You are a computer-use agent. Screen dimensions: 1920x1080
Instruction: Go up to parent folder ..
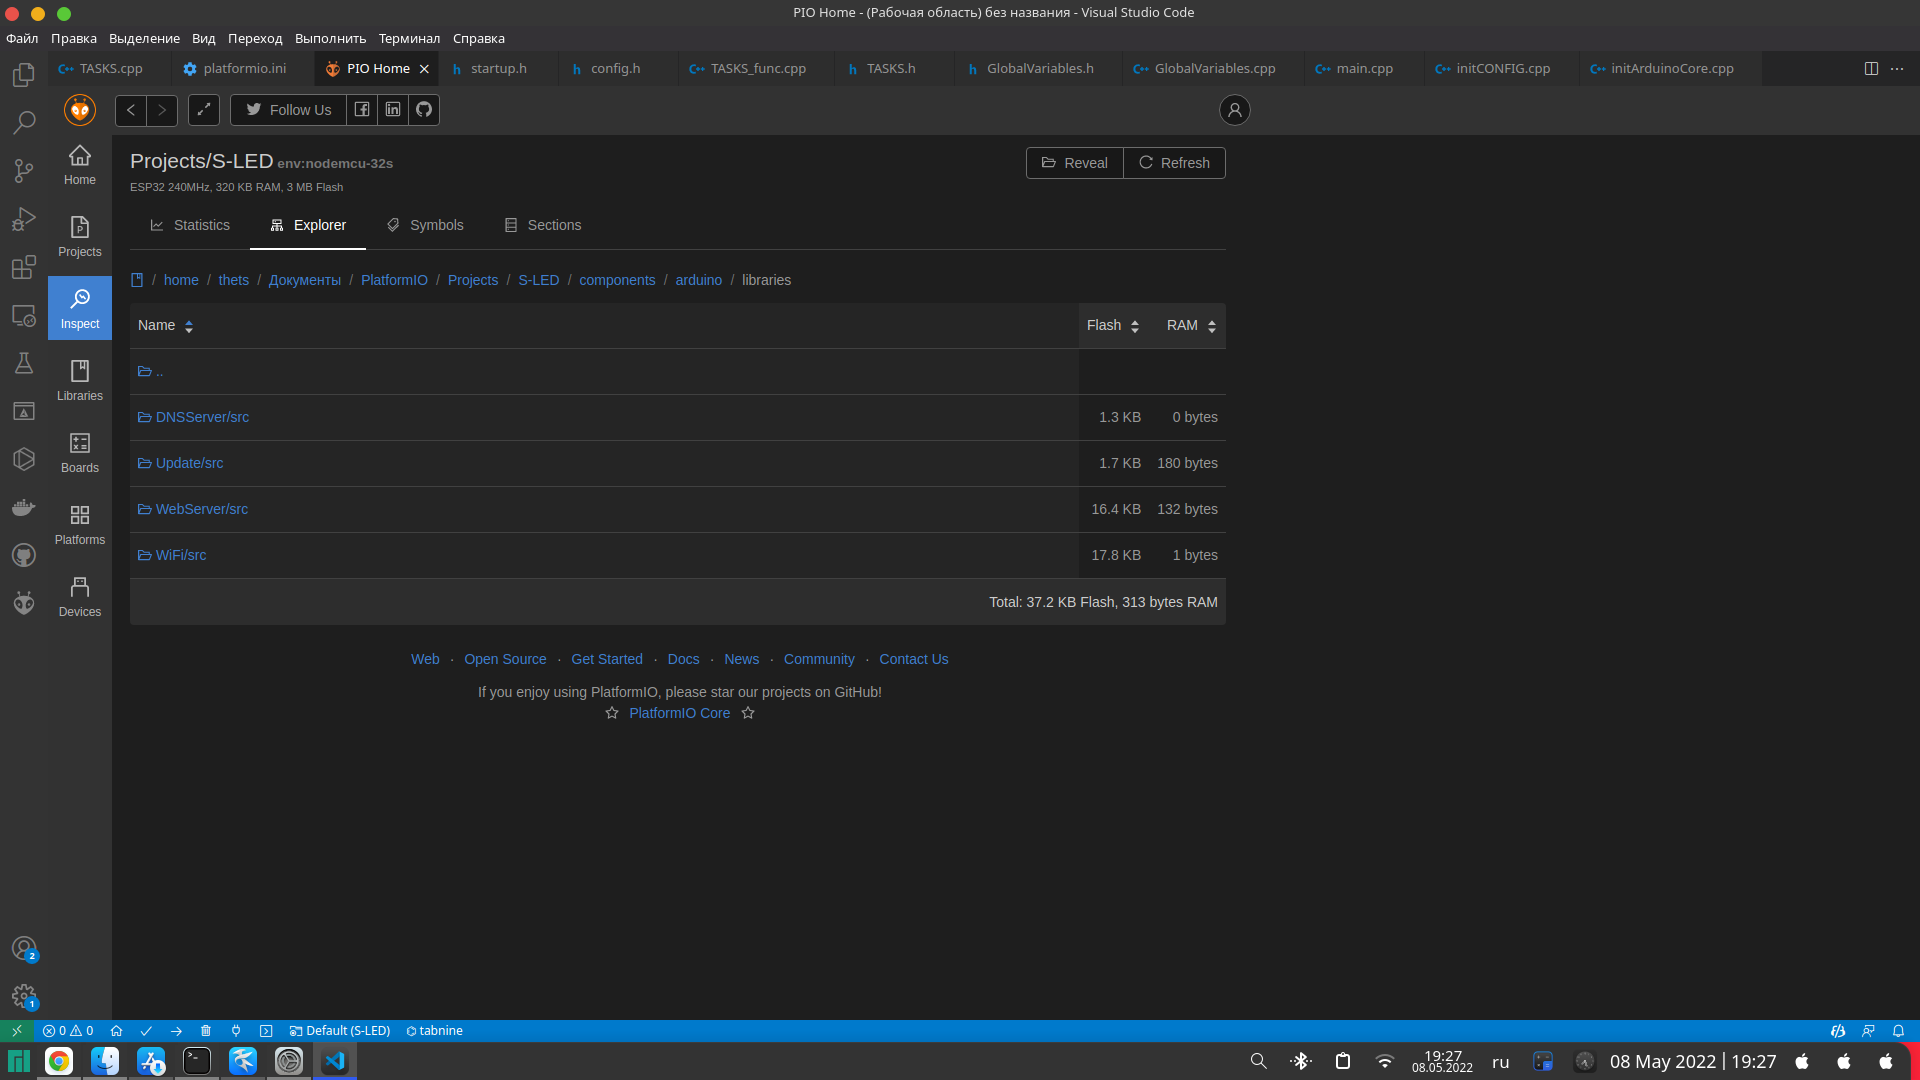150,371
